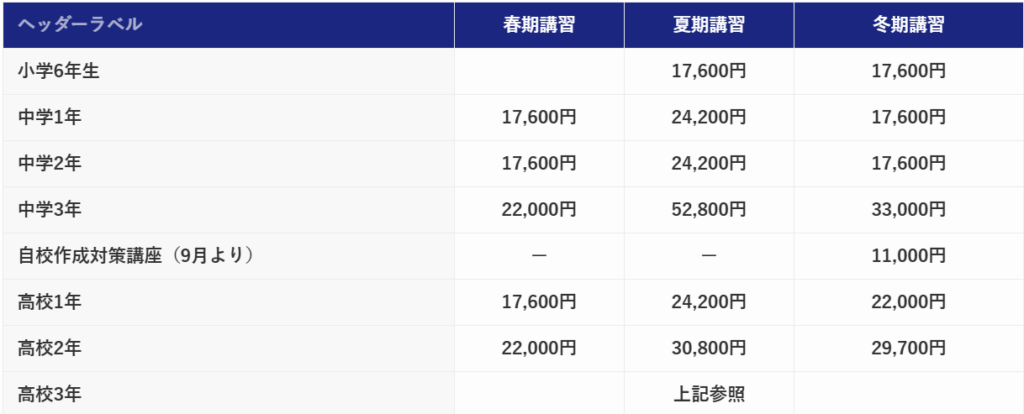The image size is (1024, 414).
Task: Click the 33,000円 winter price cell
Action: pos(908,209)
